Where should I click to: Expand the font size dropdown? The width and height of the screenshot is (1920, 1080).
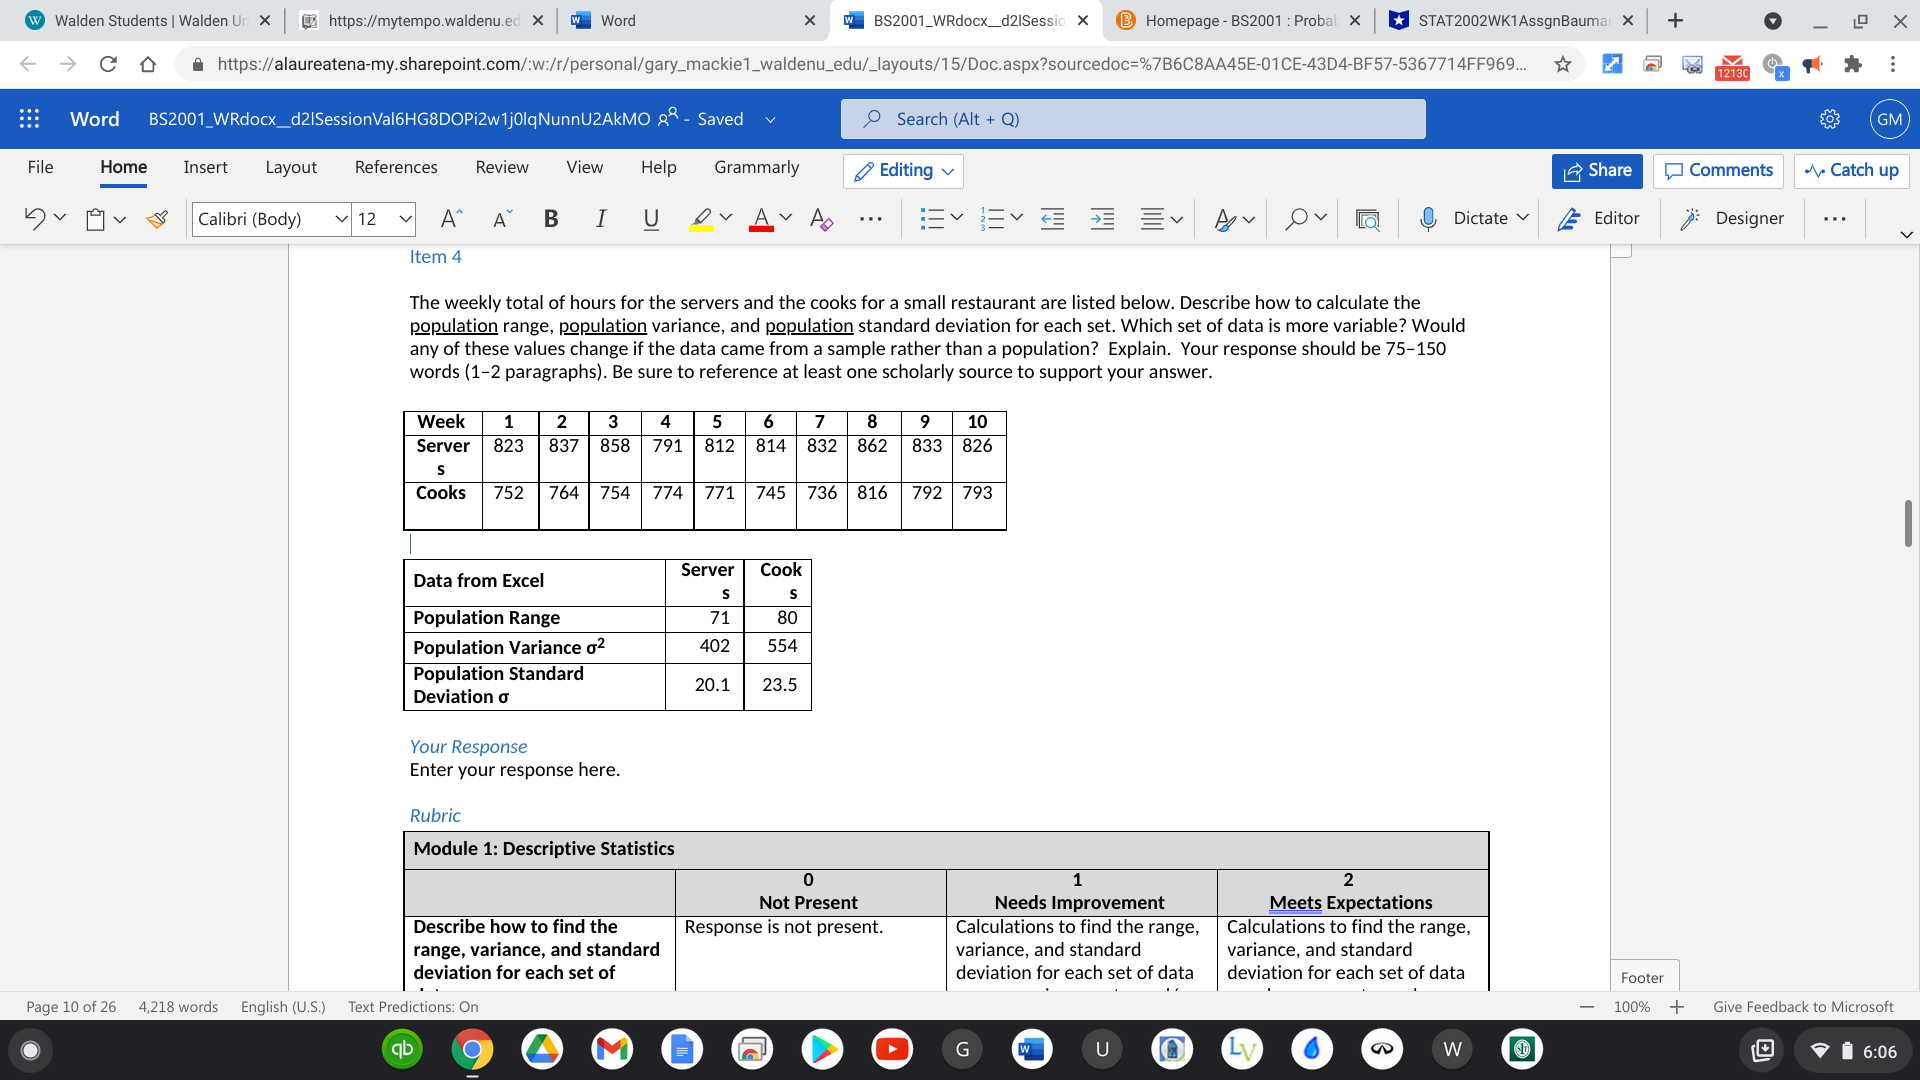(x=405, y=218)
